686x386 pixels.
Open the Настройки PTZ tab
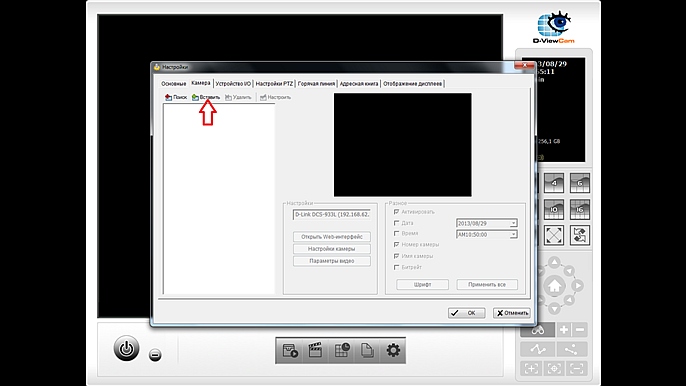point(274,84)
